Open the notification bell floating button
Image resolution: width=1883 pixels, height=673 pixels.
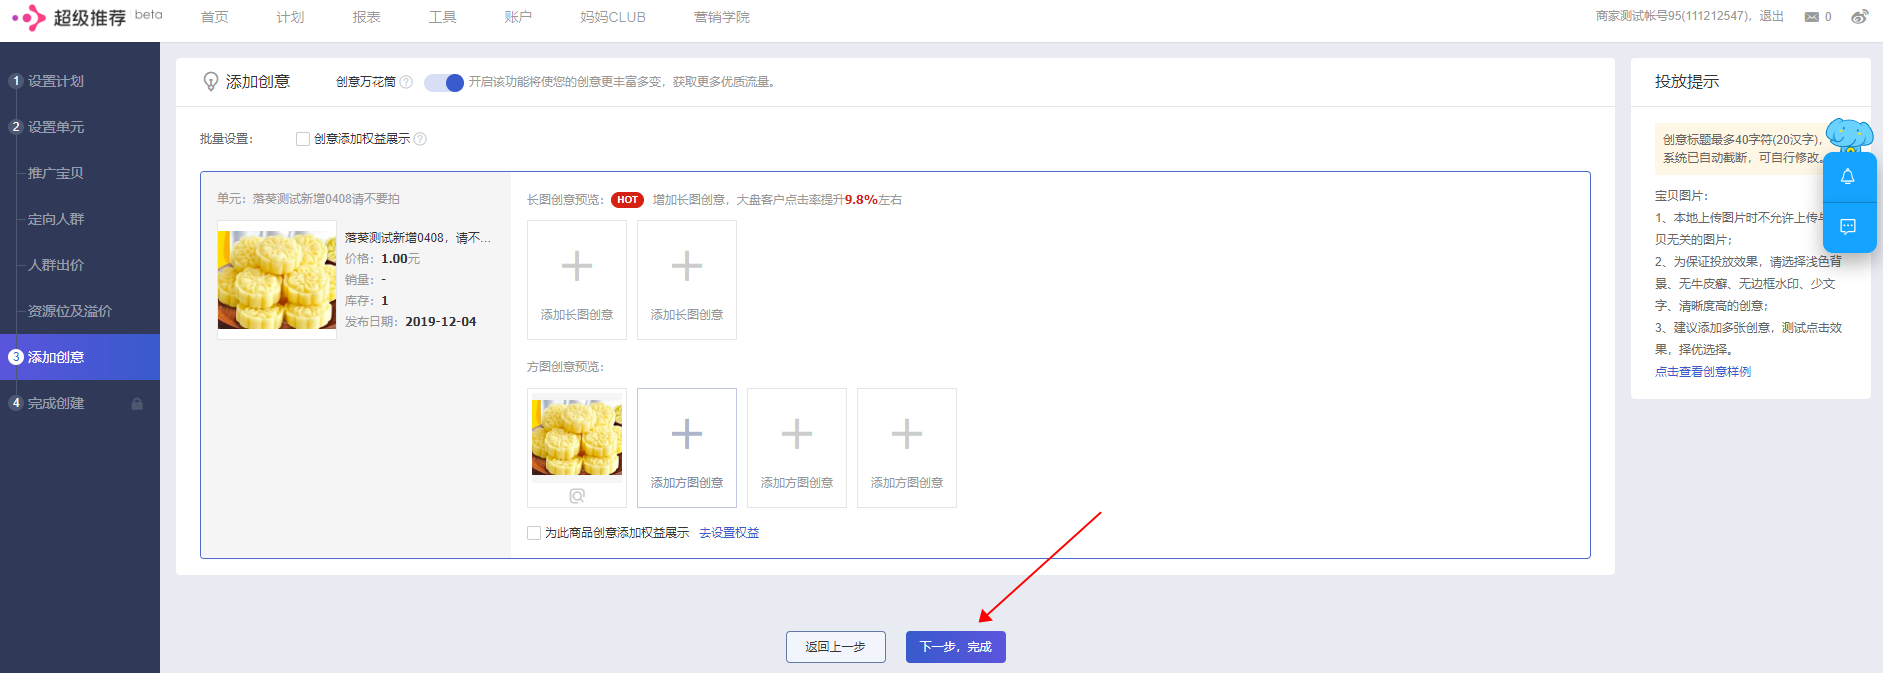1848,177
